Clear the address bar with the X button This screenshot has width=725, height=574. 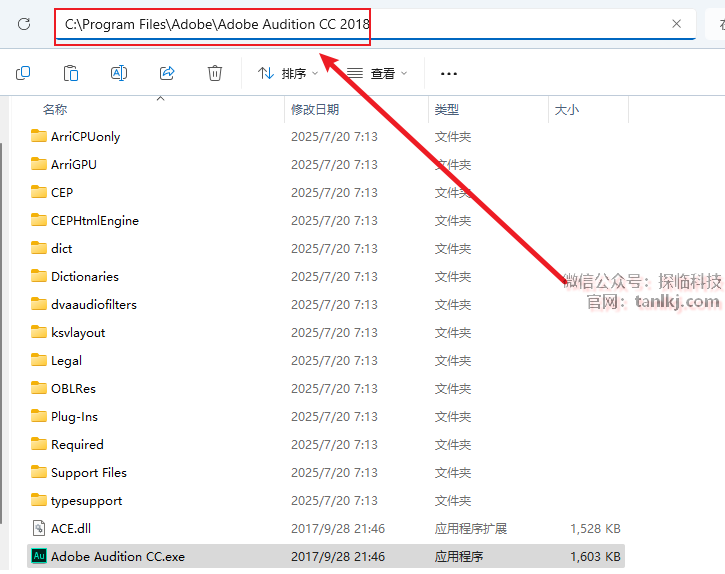[x=676, y=24]
